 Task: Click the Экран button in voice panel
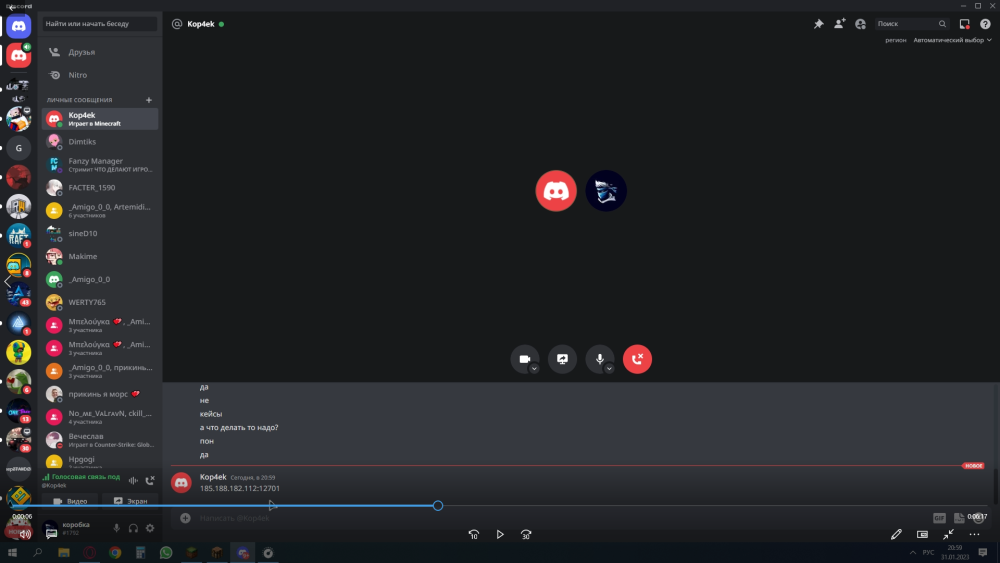(x=131, y=501)
